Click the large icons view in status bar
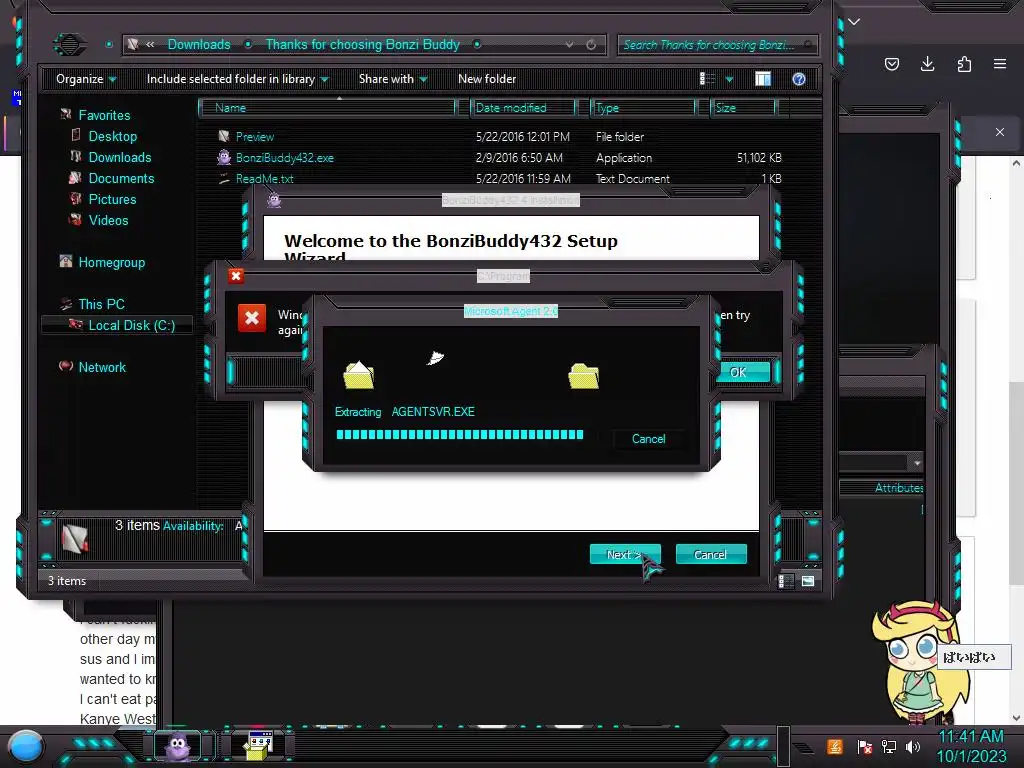The height and width of the screenshot is (768, 1024). point(808,581)
